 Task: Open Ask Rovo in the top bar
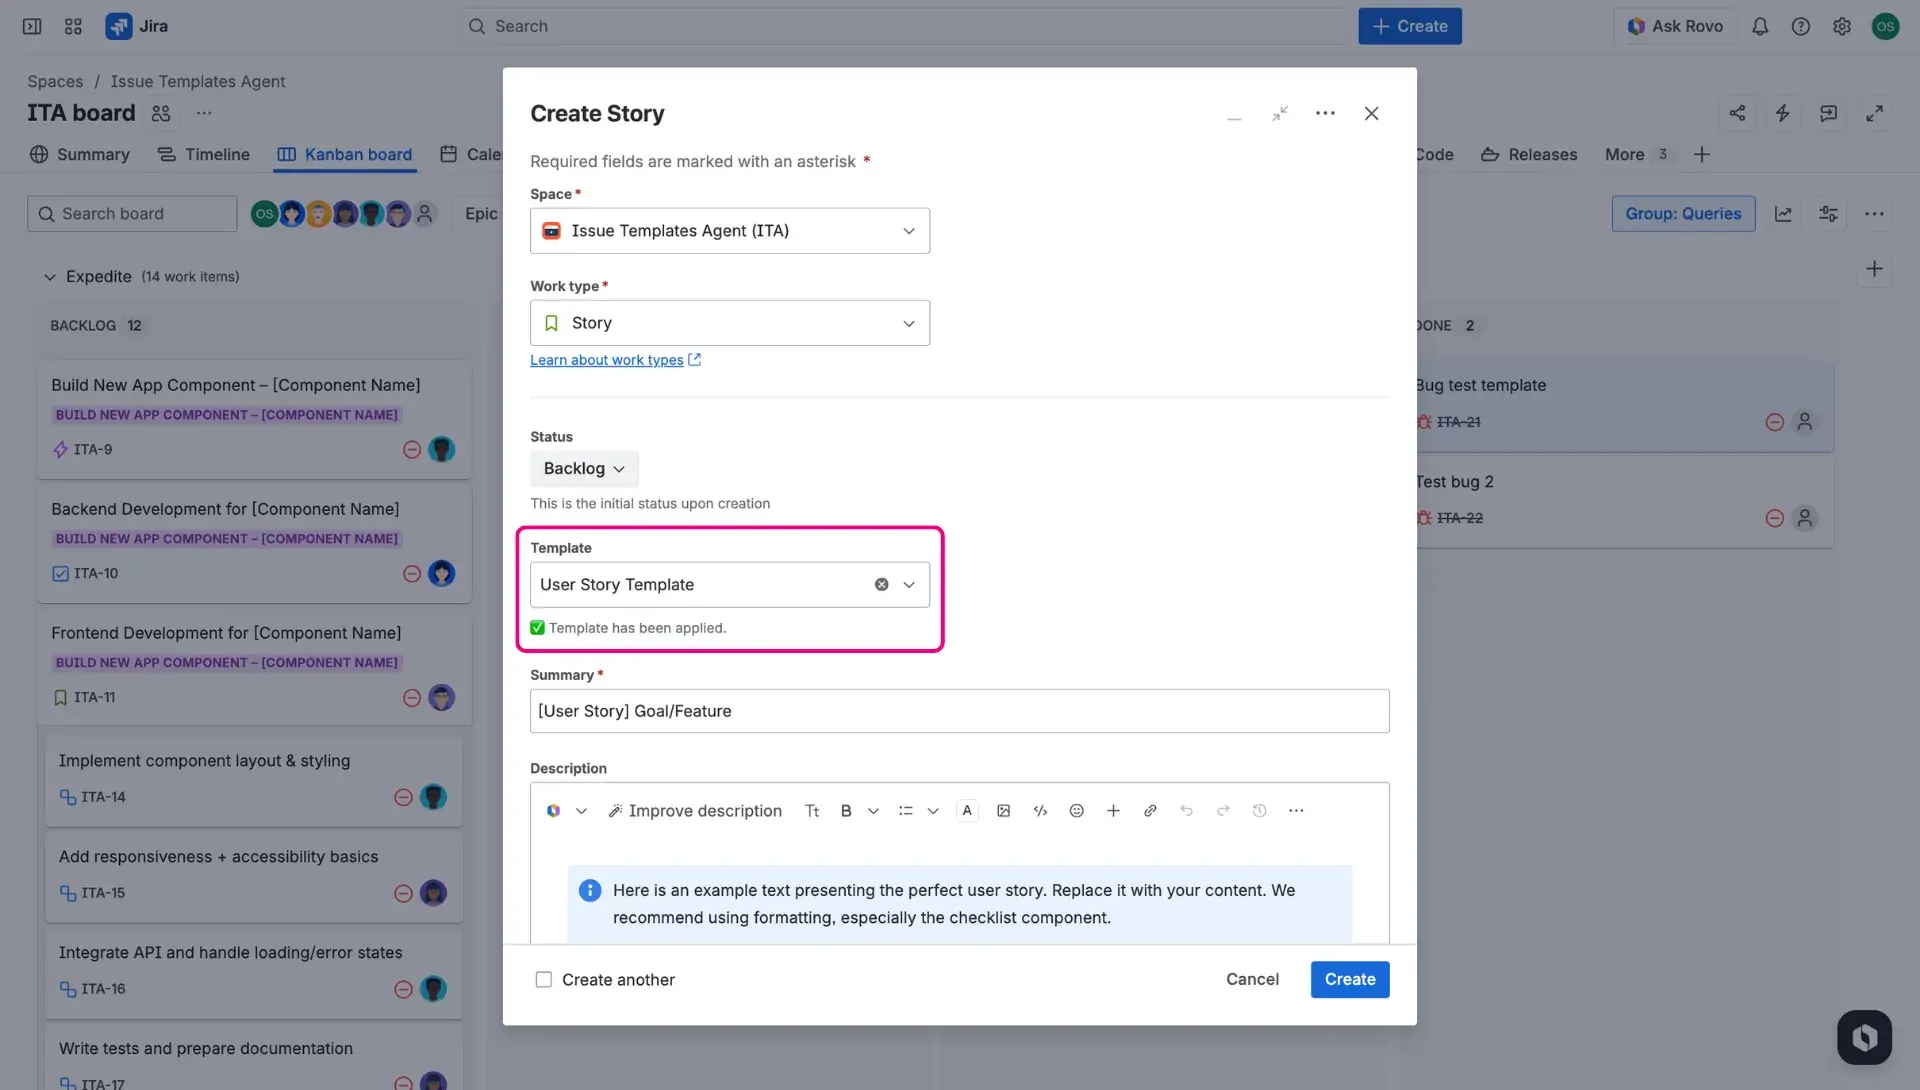(x=1675, y=26)
